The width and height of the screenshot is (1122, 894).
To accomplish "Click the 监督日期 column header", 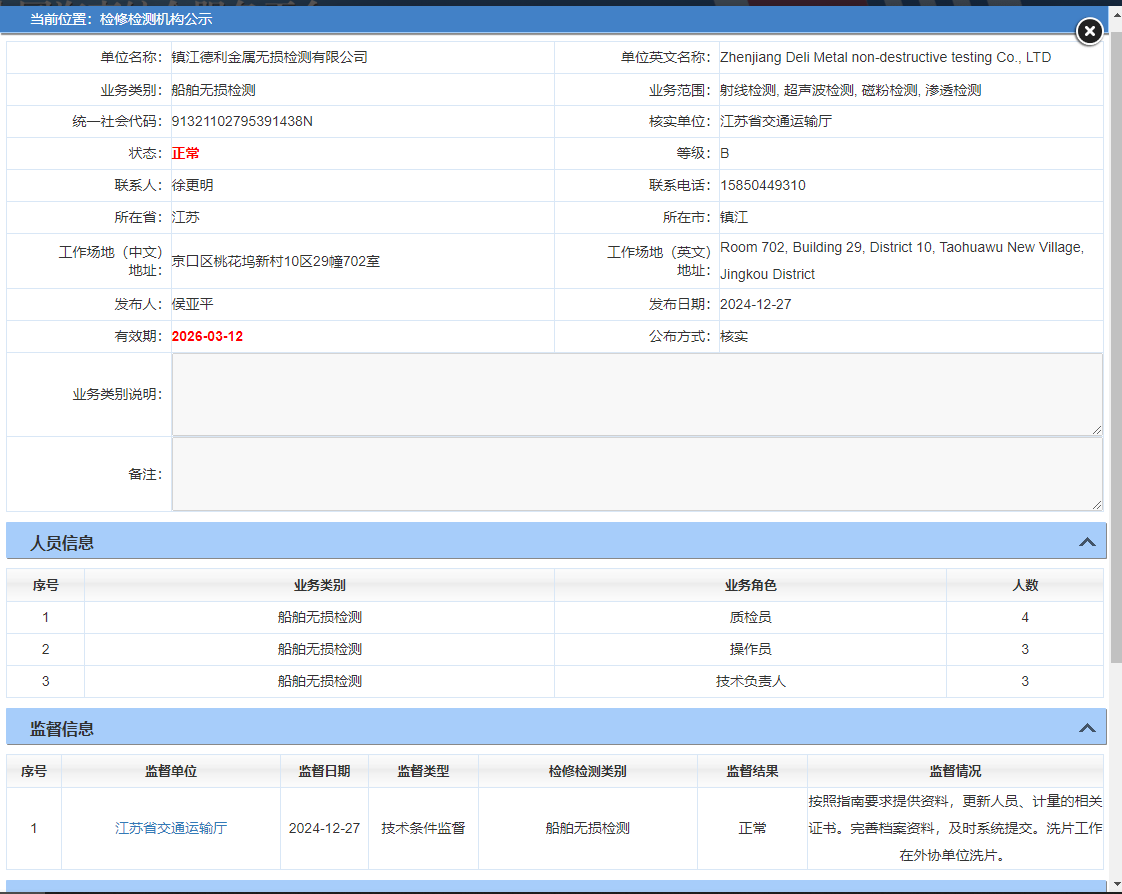I will click(x=324, y=771).
